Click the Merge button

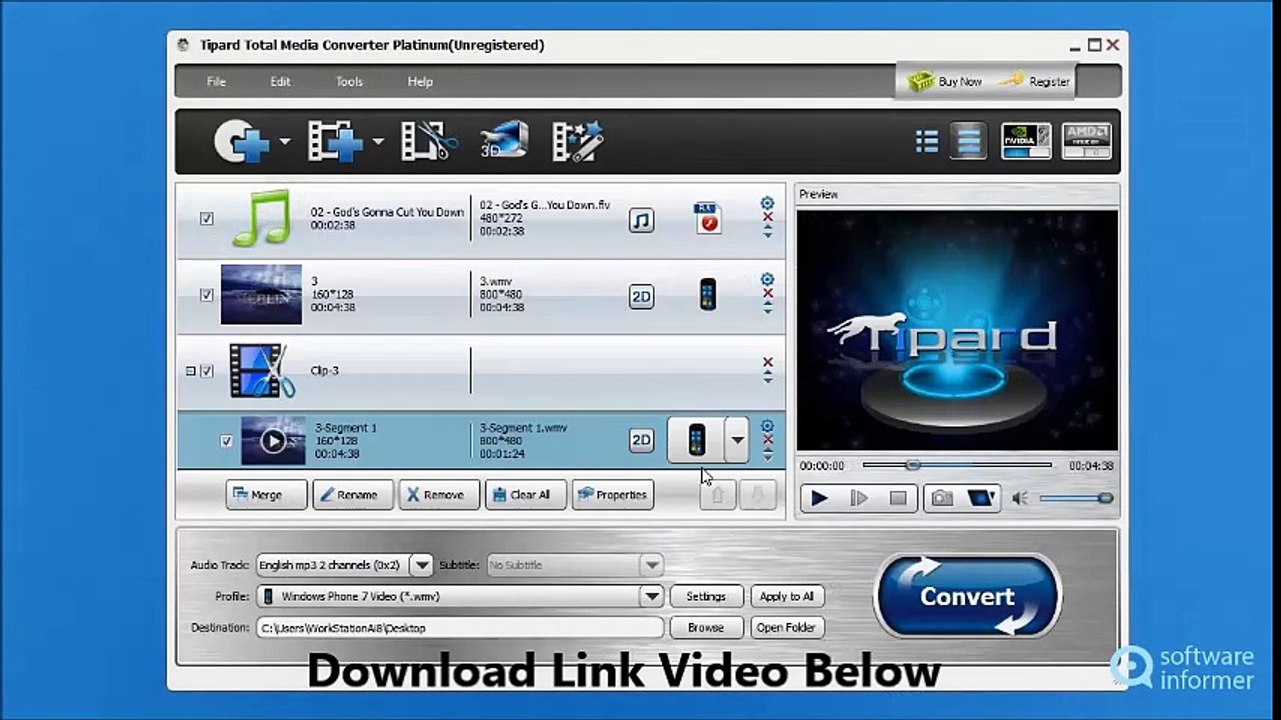pyautogui.click(x=267, y=495)
